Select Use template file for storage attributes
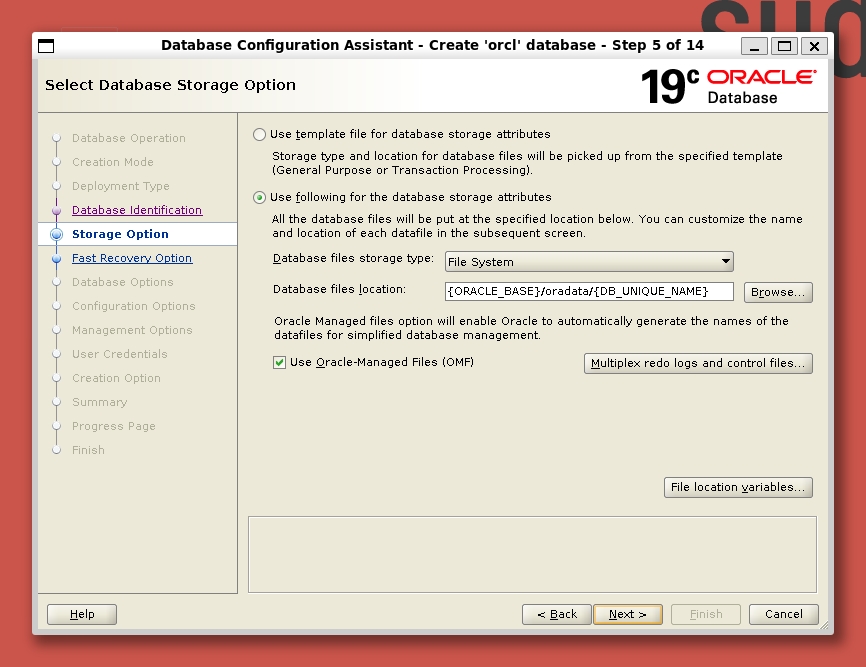 tap(260, 134)
